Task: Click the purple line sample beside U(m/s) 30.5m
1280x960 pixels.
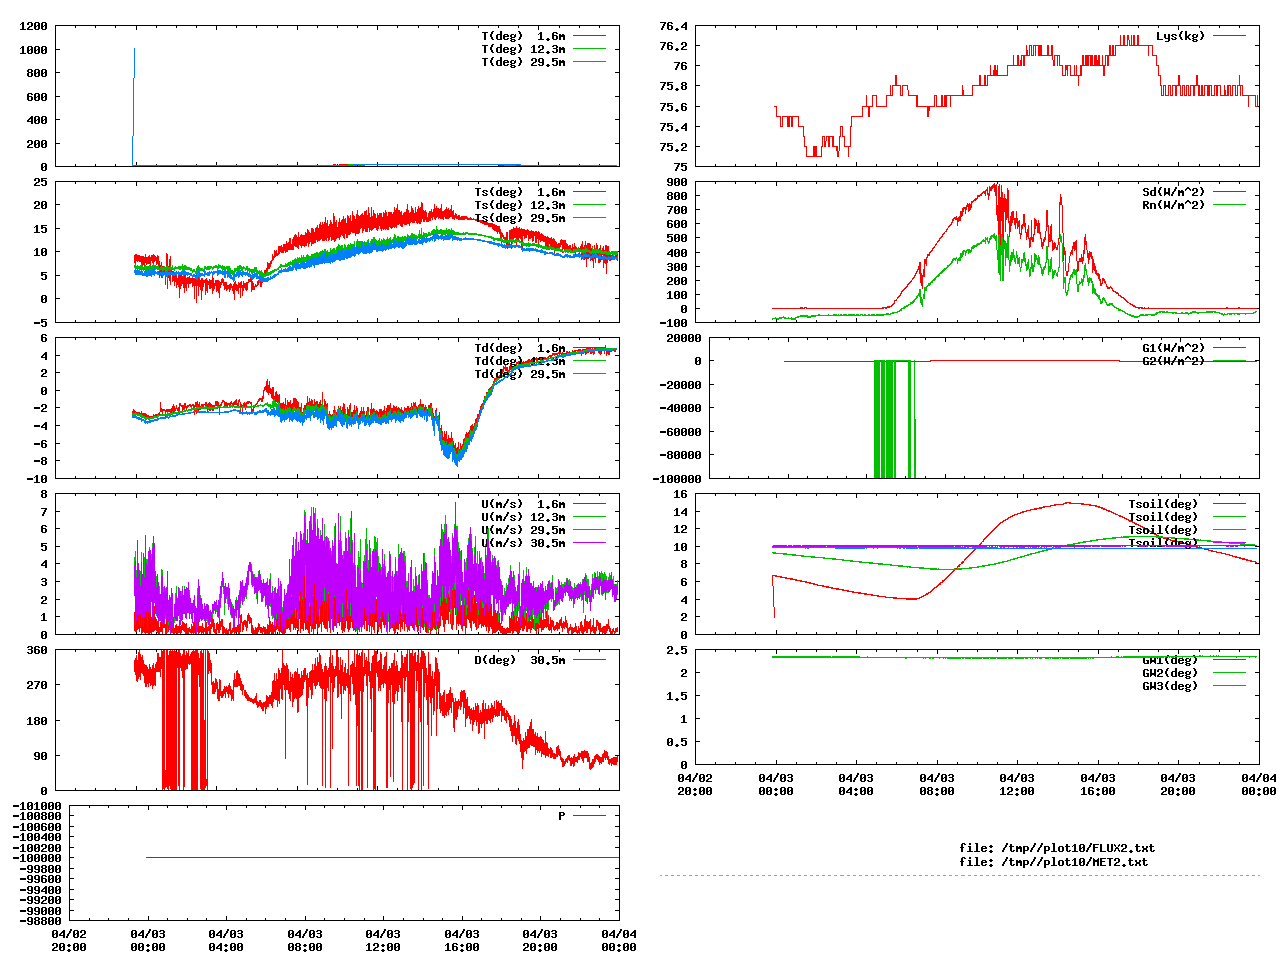Action: click(x=590, y=543)
